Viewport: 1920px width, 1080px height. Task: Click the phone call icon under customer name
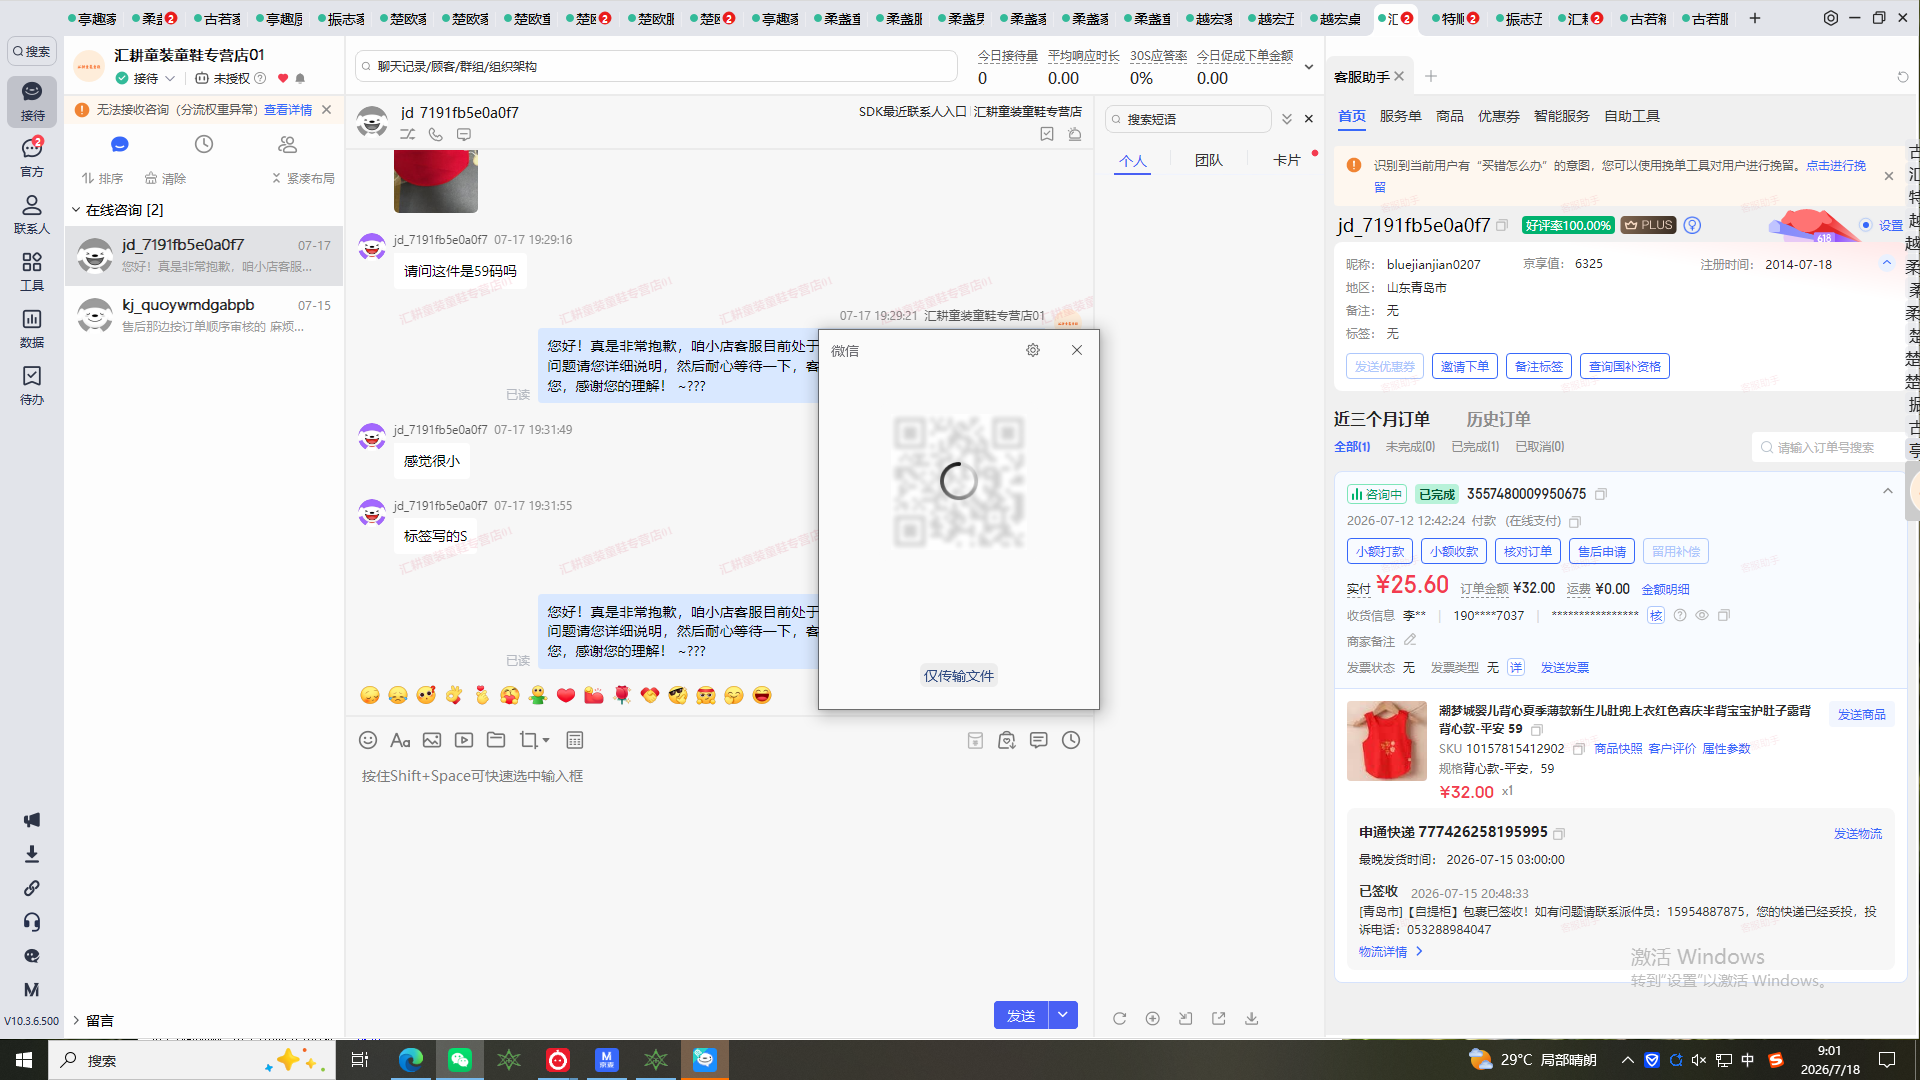click(x=436, y=134)
